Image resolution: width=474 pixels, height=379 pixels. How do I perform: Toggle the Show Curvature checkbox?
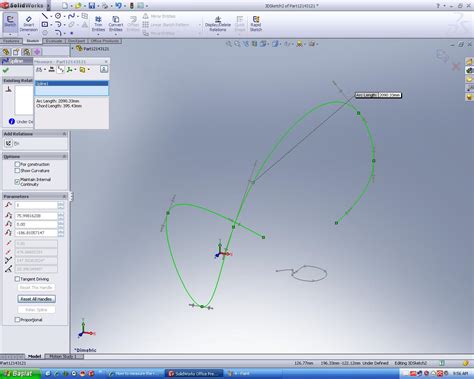pos(17,170)
